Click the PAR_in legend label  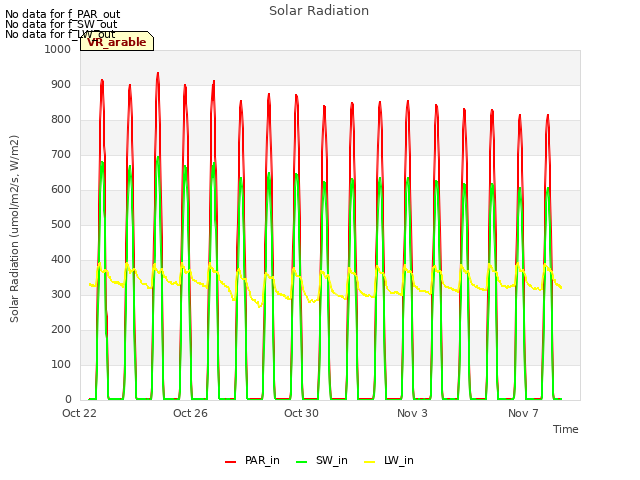point(262,460)
